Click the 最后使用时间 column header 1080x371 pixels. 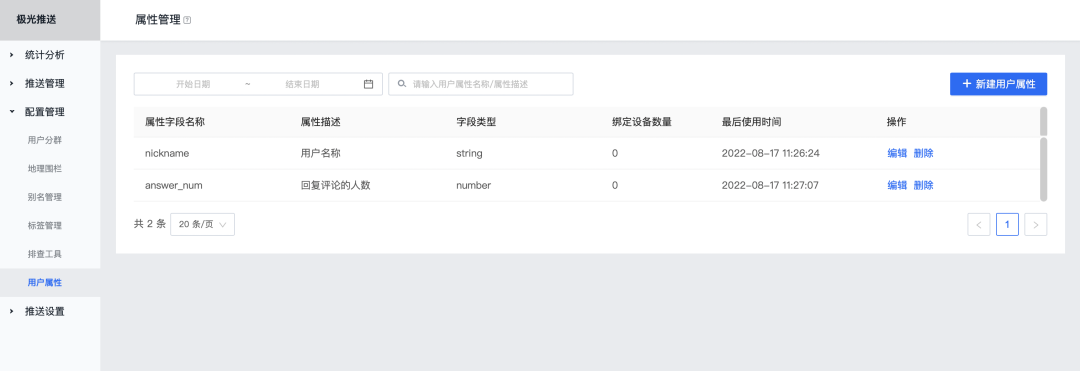(x=751, y=122)
